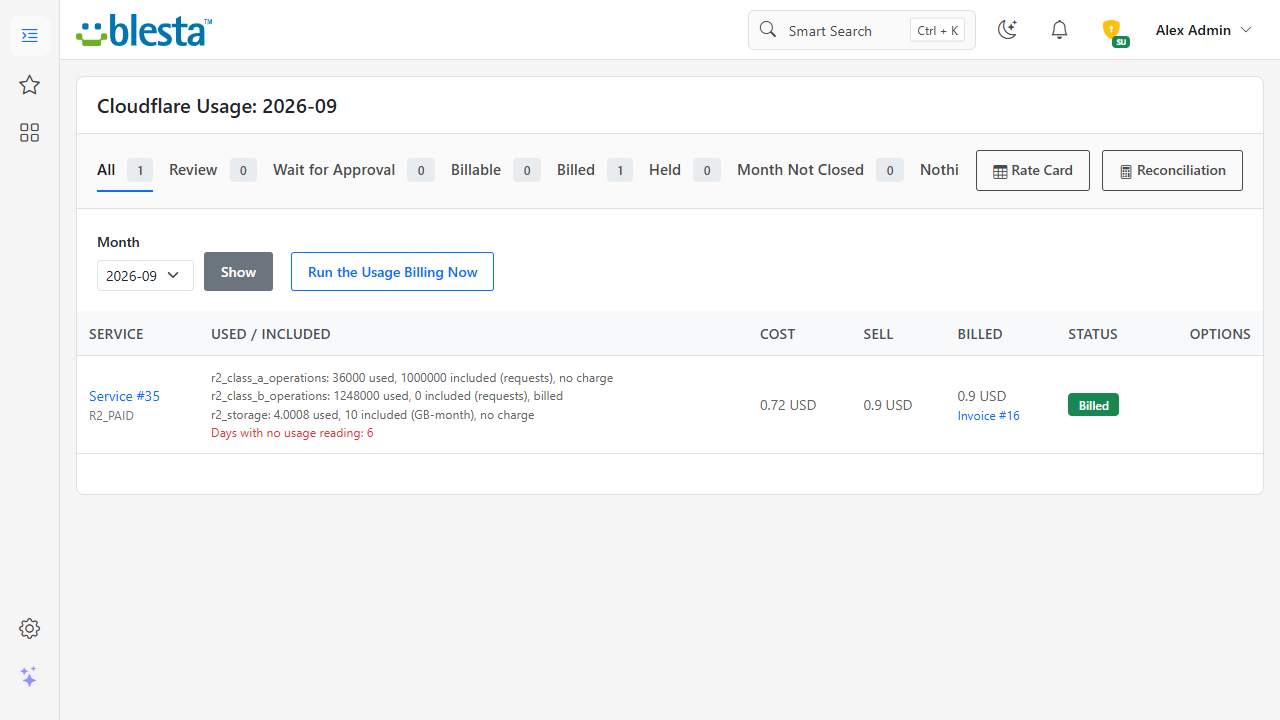Toggle the sidebar menu expand icon
This screenshot has width=1280, height=720.
pyautogui.click(x=30, y=36)
